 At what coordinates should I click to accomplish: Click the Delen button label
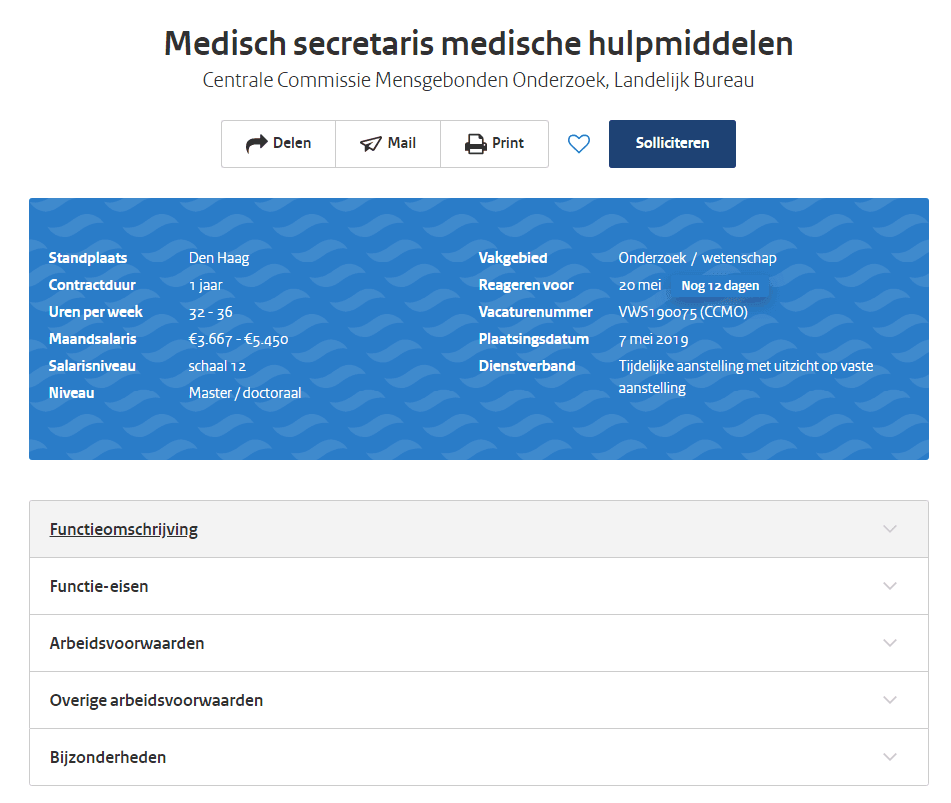click(x=292, y=143)
